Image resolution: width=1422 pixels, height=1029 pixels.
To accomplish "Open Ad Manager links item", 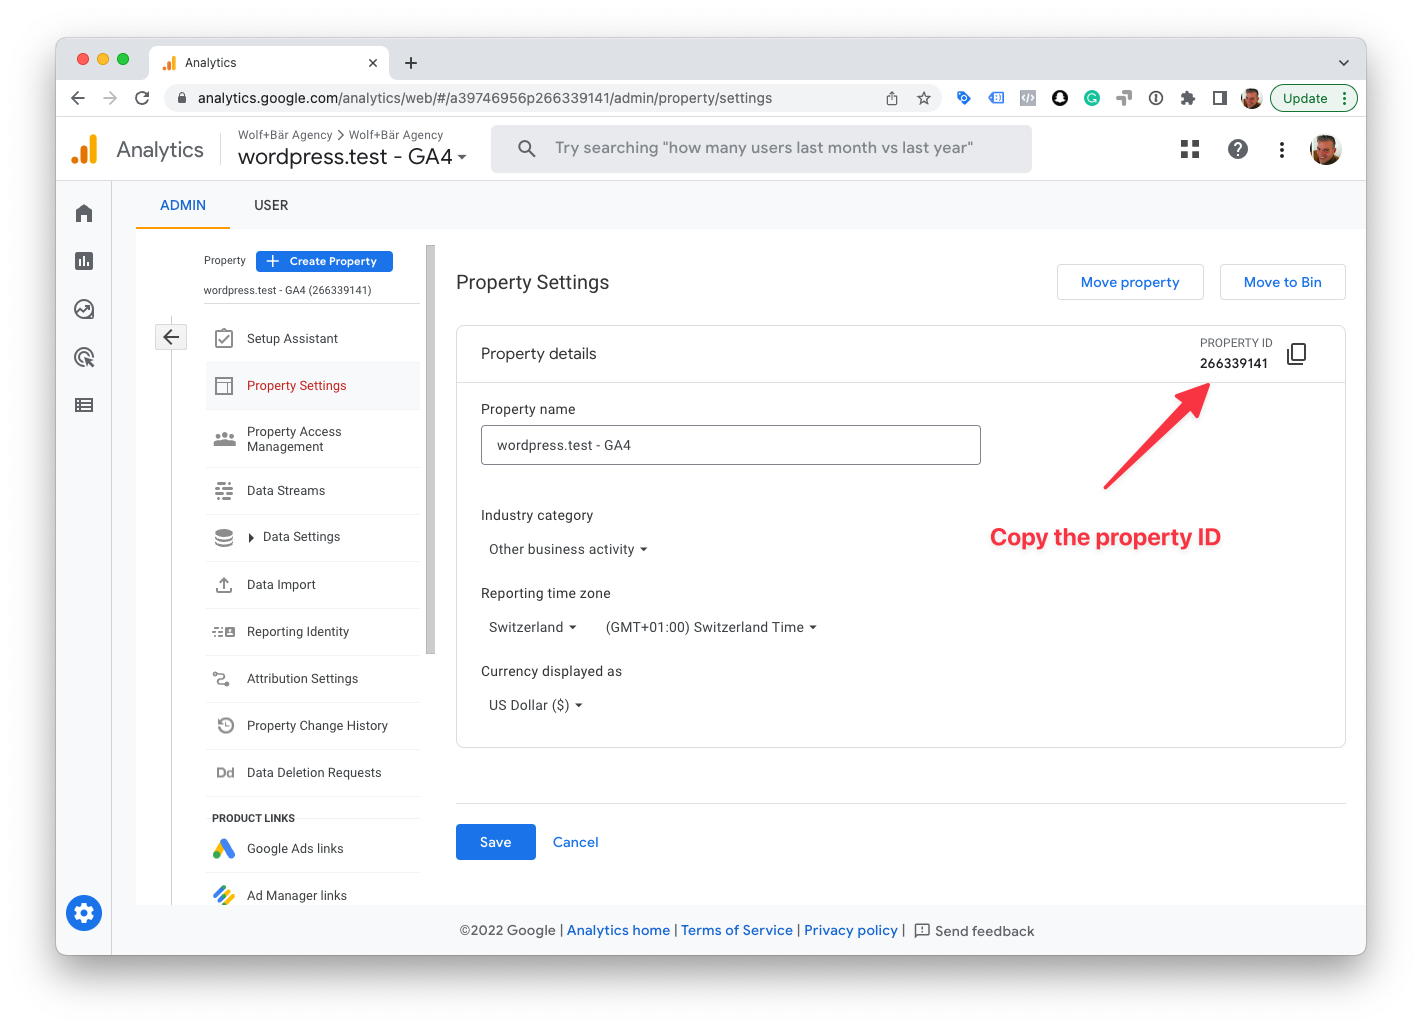I will (313, 893).
